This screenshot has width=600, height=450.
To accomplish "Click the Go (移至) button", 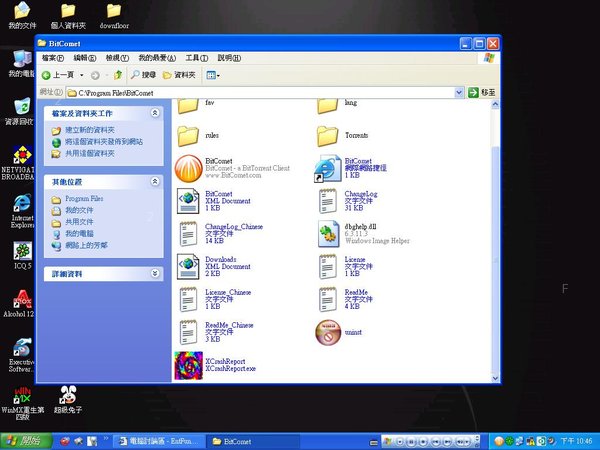I will [x=482, y=92].
